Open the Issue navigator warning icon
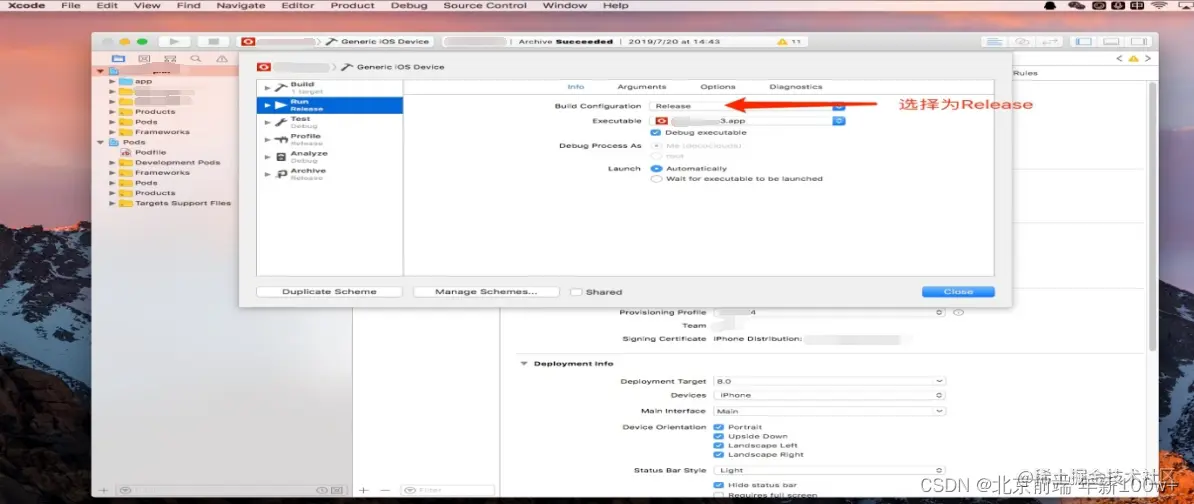This screenshot has height=504, width=1194. (x=222, y=59)
